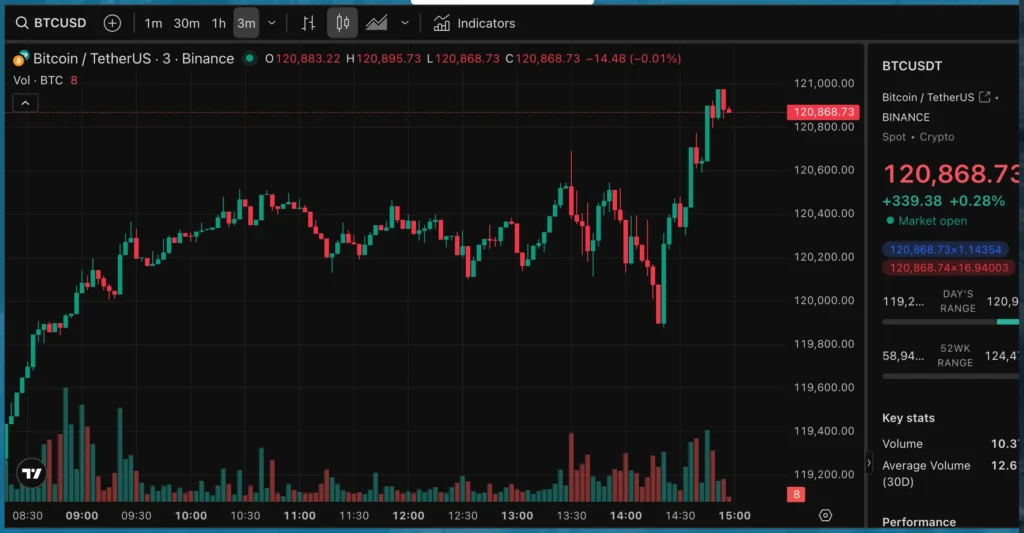Switch to area chart style
Image resolution: width=1024 pixels, height=533 pixels.
[377, 22]
